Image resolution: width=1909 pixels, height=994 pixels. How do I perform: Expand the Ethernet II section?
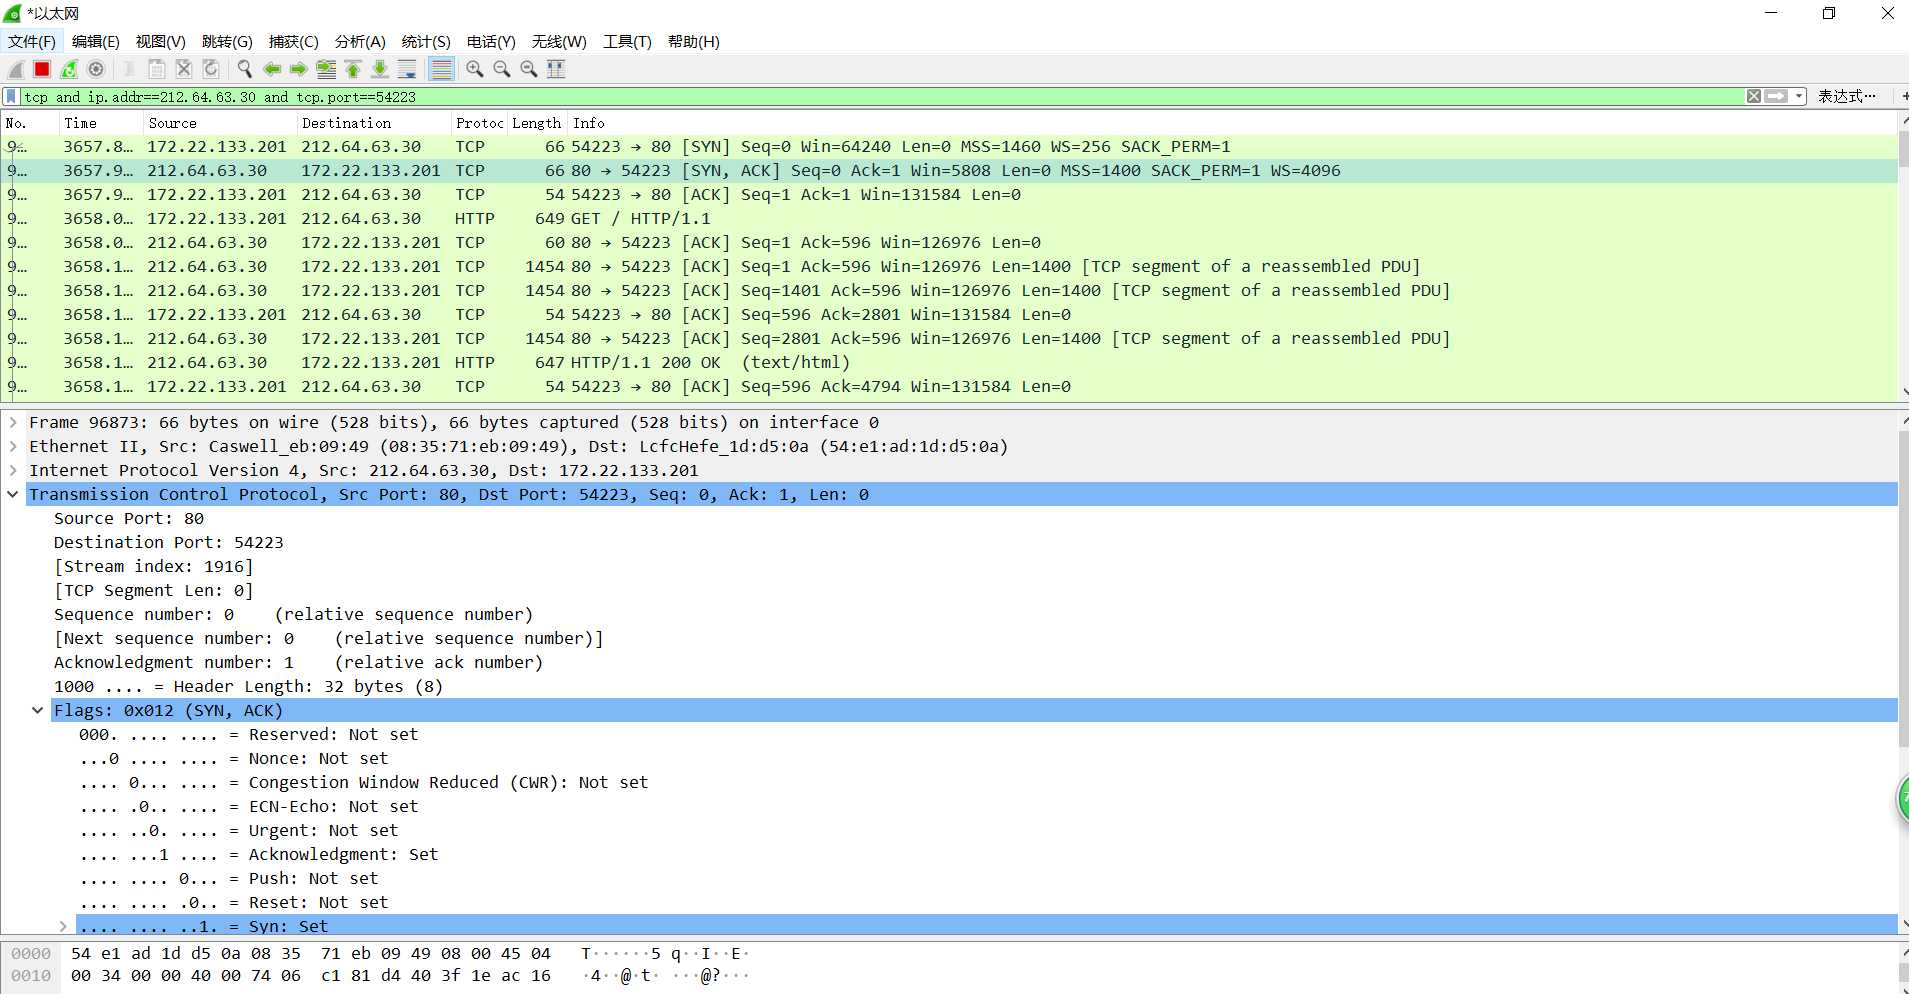(x=13, y=446)
